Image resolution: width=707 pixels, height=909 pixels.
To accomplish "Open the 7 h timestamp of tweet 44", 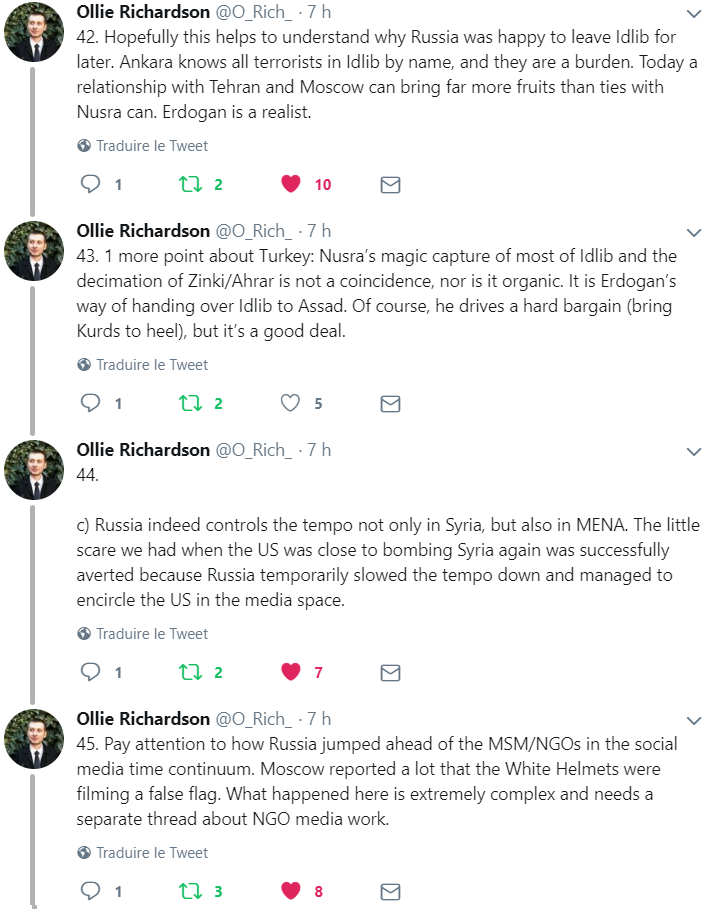I will [319, 450].
